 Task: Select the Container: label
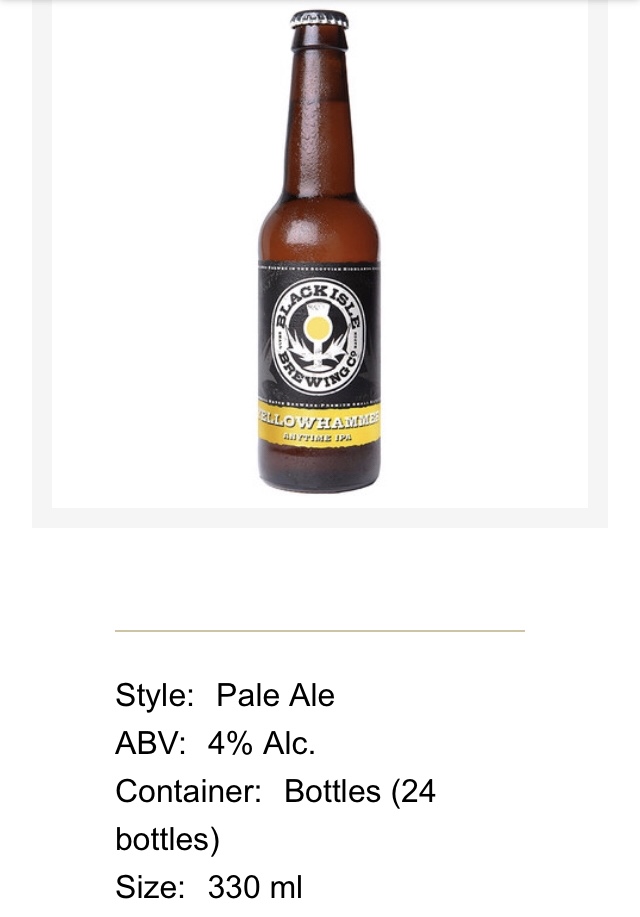188,791
